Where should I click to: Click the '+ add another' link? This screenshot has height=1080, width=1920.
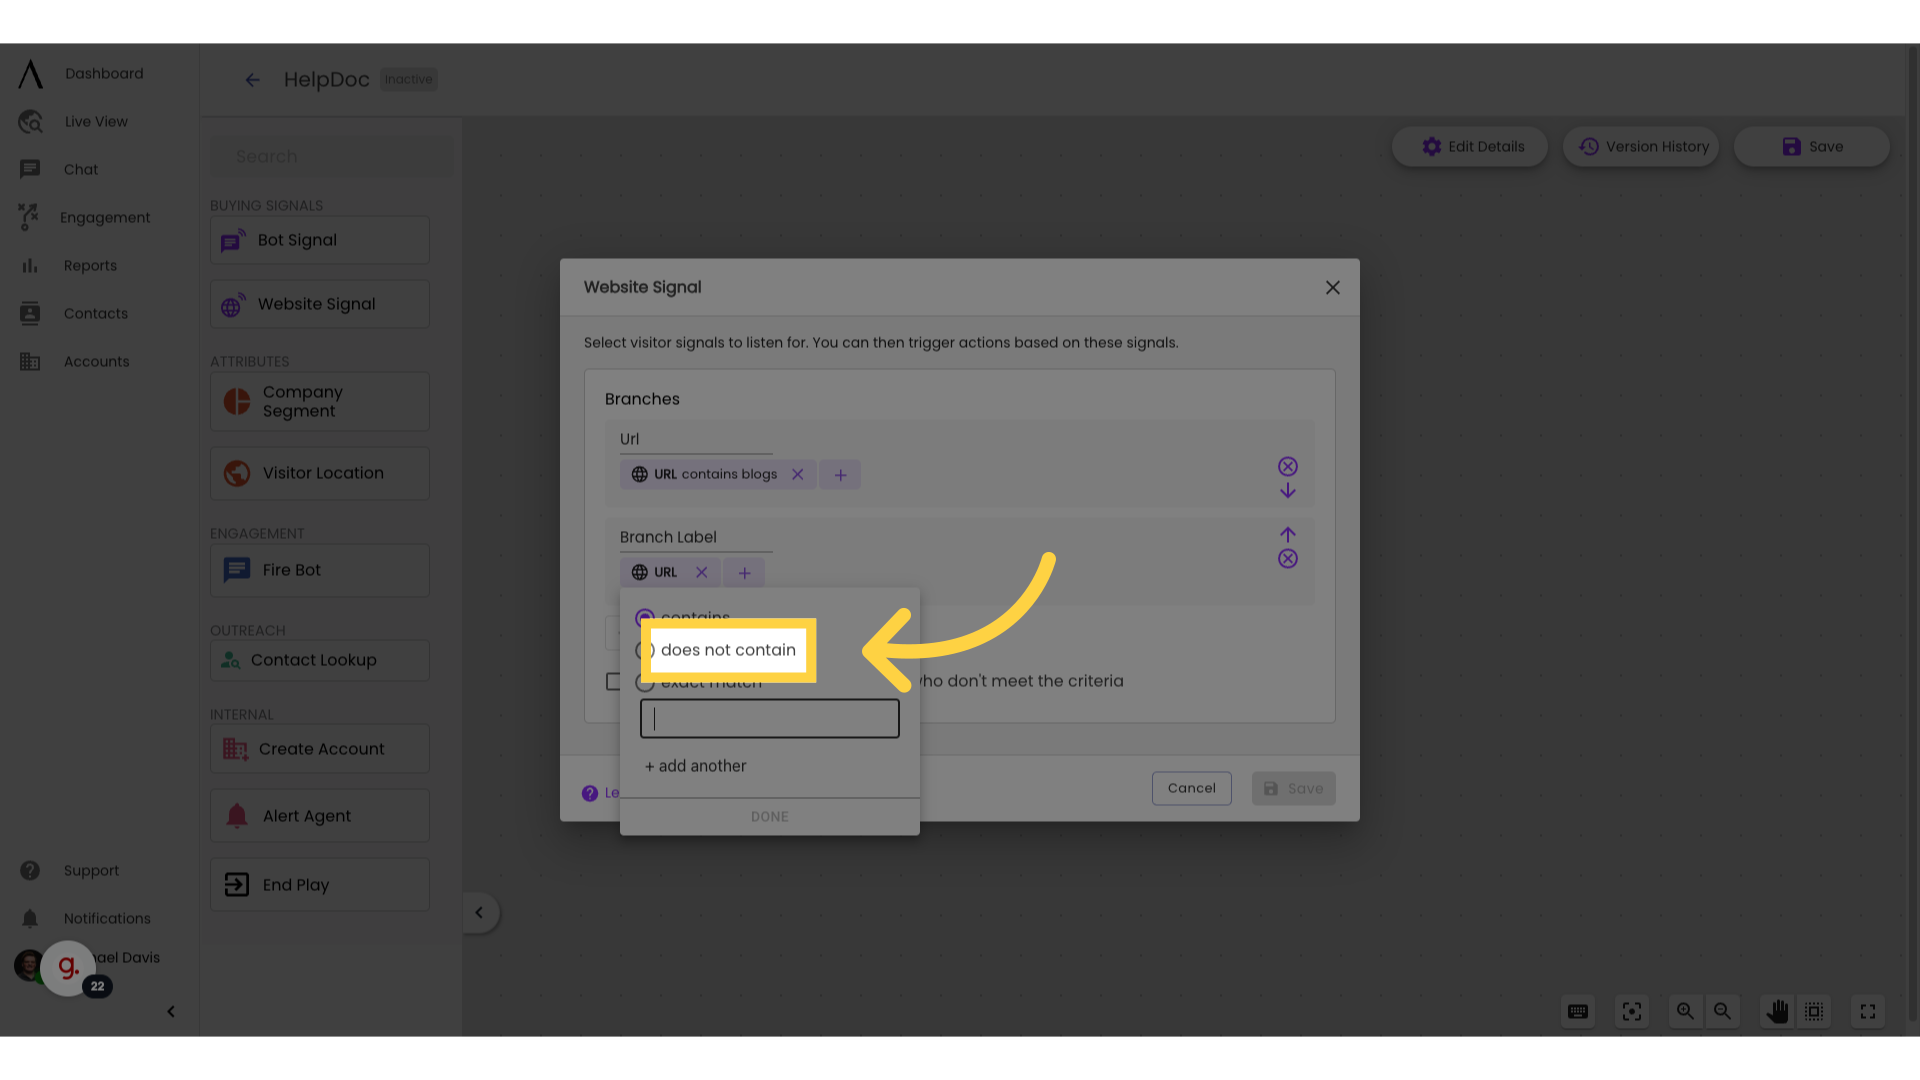pyautogui.click(x=695, y=766)
